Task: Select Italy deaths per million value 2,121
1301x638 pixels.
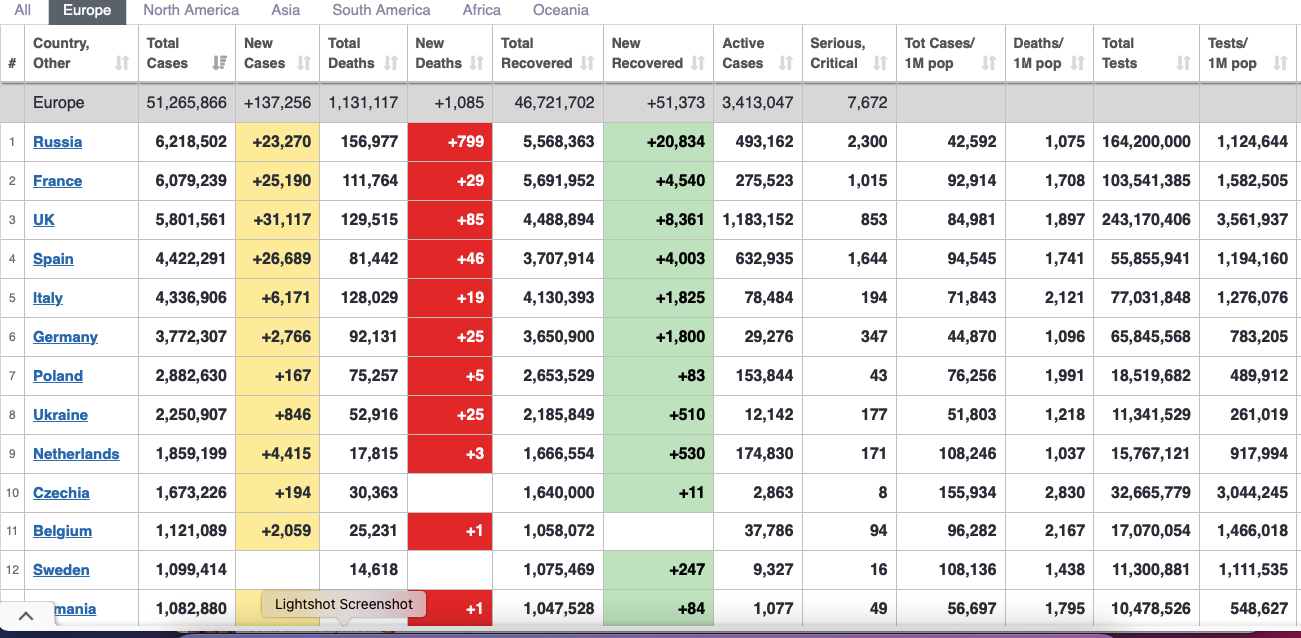Action: click(x=1065, y=298)
